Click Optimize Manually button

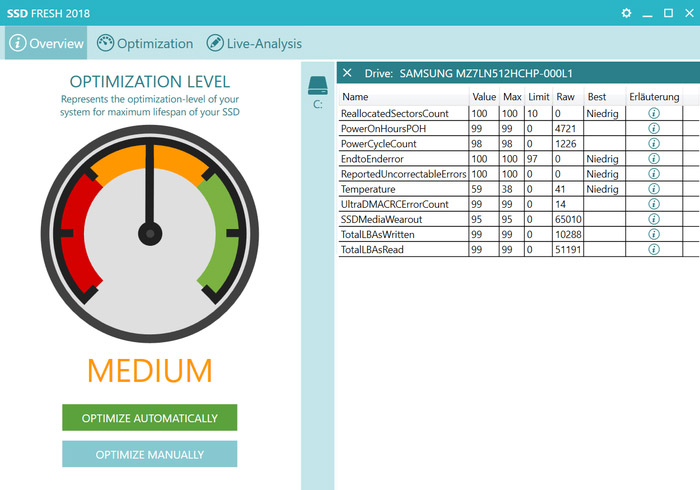tap(150, 454)
